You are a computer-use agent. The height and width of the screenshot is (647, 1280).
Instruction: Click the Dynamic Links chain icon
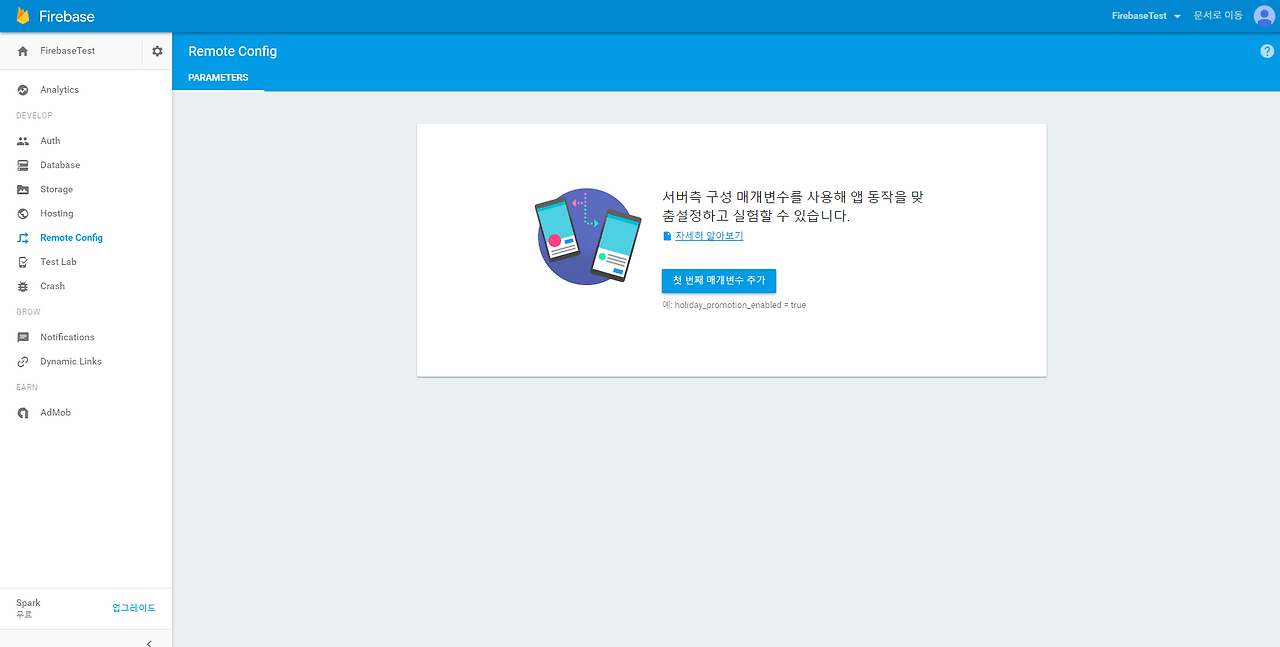[23, 362]
